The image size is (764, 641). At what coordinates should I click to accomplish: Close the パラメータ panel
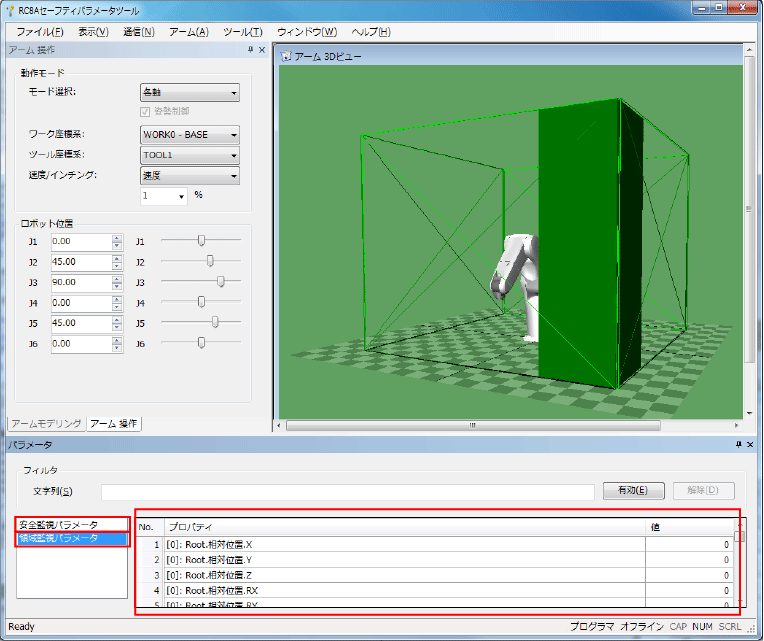[751, 444]
